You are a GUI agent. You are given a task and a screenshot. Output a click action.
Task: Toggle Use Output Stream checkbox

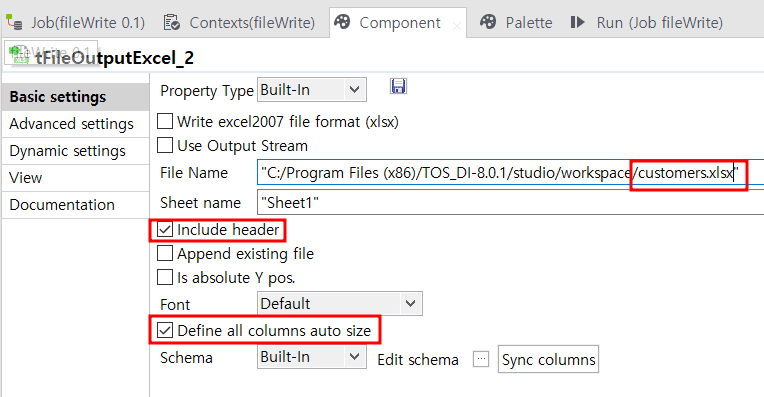165,145
